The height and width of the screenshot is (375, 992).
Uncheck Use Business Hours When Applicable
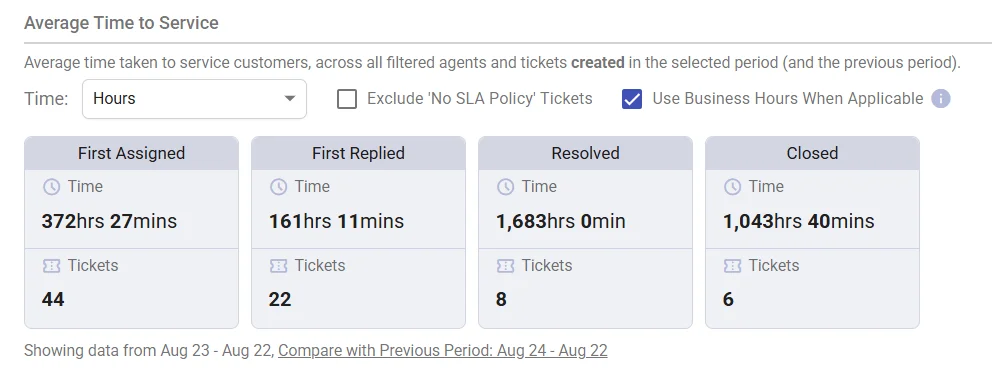click(x=632, y=99)
